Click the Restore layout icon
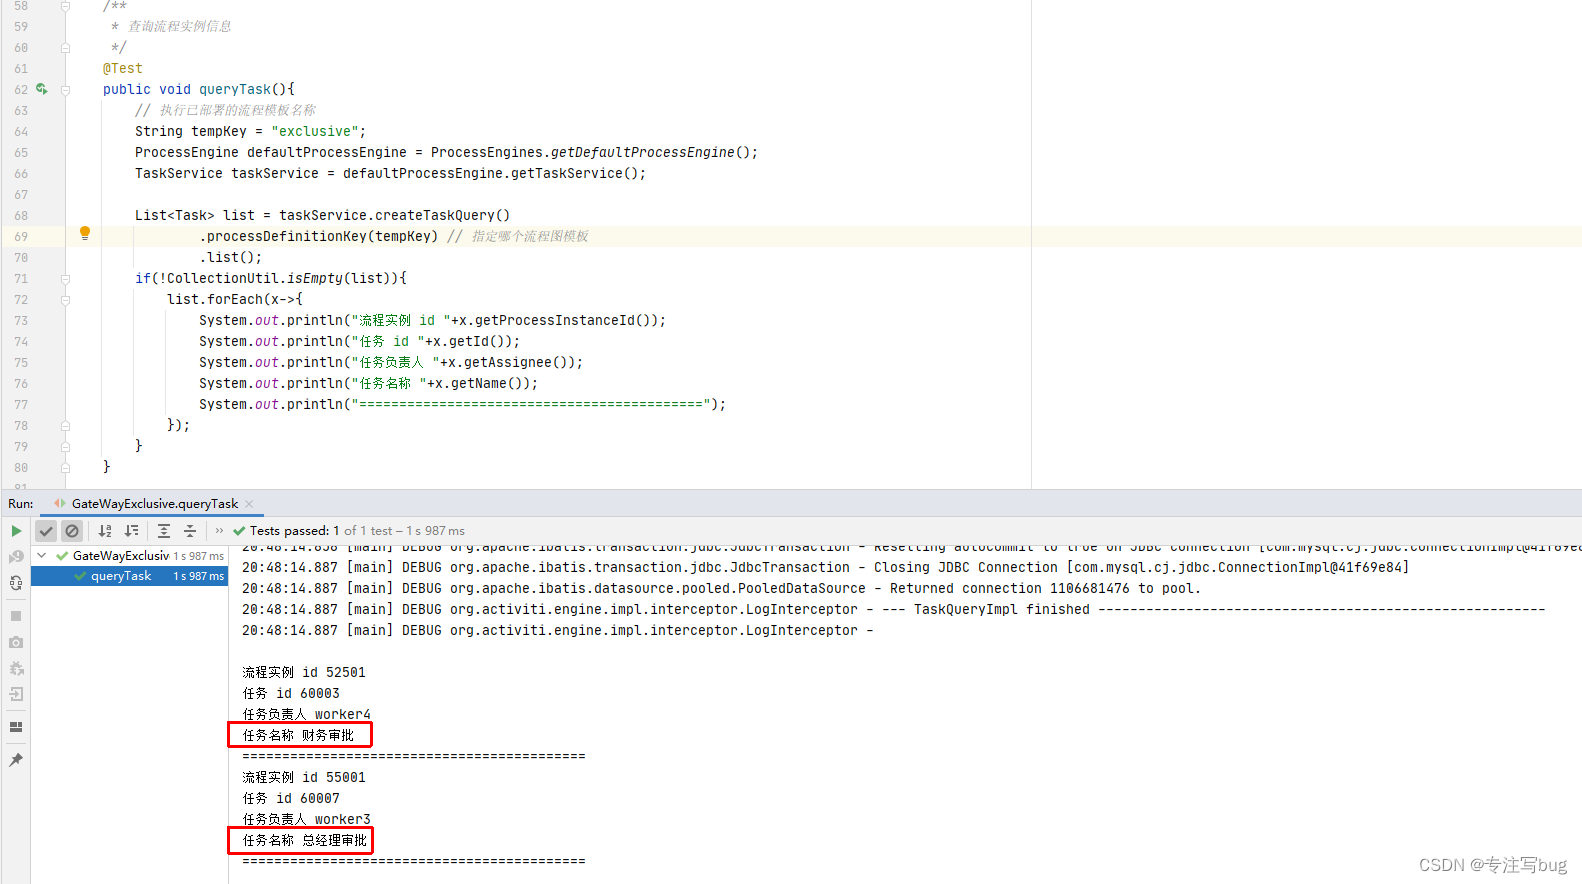 16,727
